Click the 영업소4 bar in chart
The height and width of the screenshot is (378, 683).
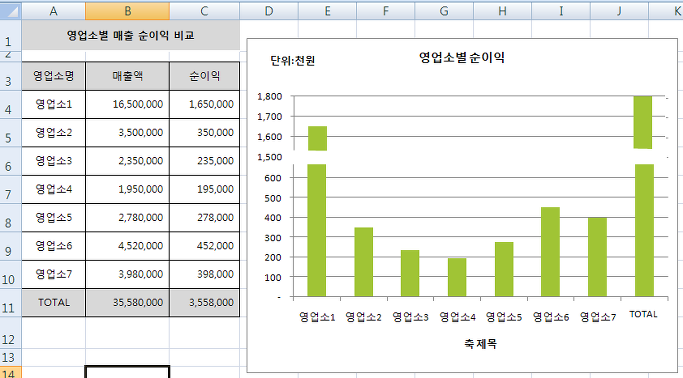(457, 277)
